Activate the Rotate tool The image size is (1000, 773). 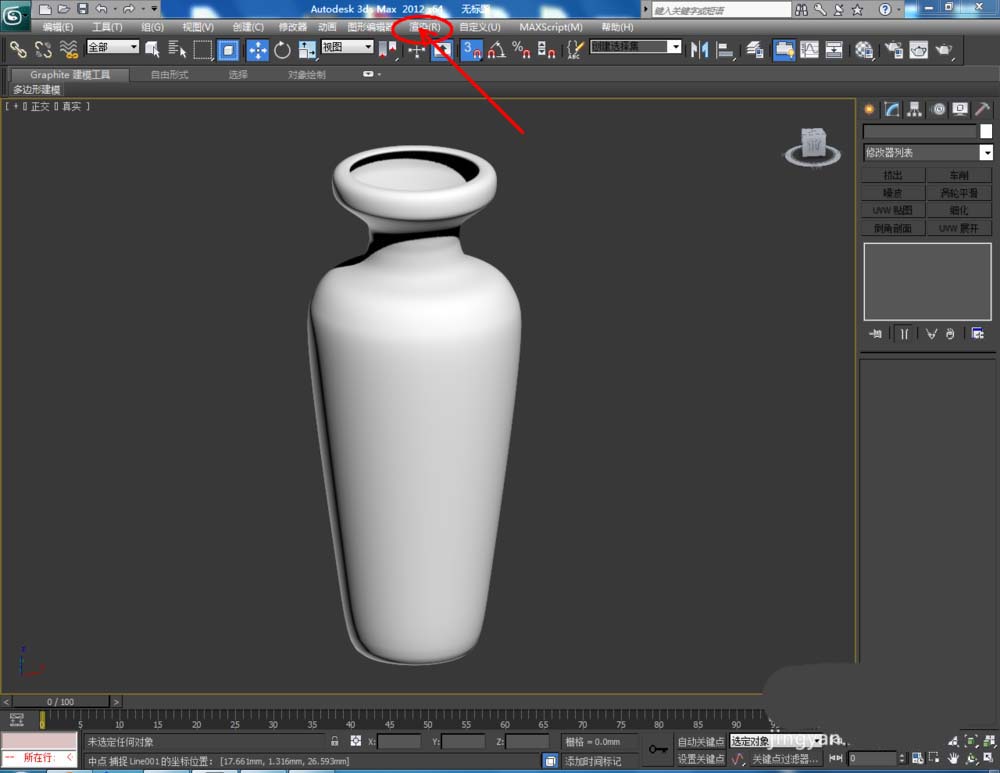pyautogui.click(x=282, y=49)
